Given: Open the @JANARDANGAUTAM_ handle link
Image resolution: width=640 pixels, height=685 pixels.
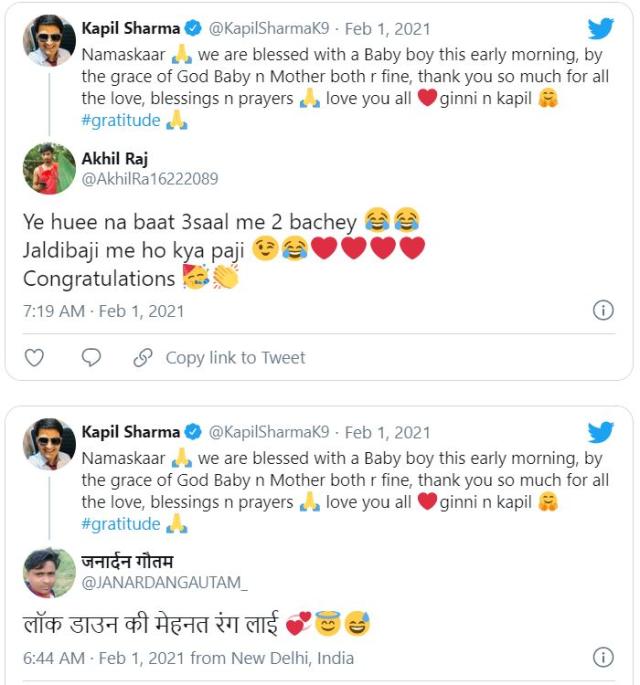Looking at the screenshot, I should click(x=164, y=582).
